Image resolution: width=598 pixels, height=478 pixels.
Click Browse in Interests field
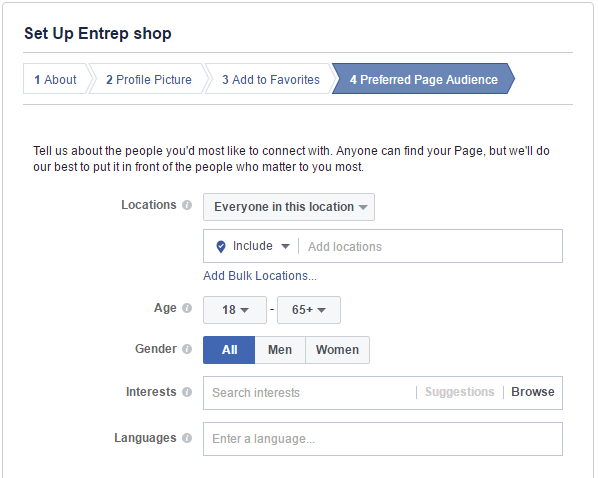click(533, 392)
